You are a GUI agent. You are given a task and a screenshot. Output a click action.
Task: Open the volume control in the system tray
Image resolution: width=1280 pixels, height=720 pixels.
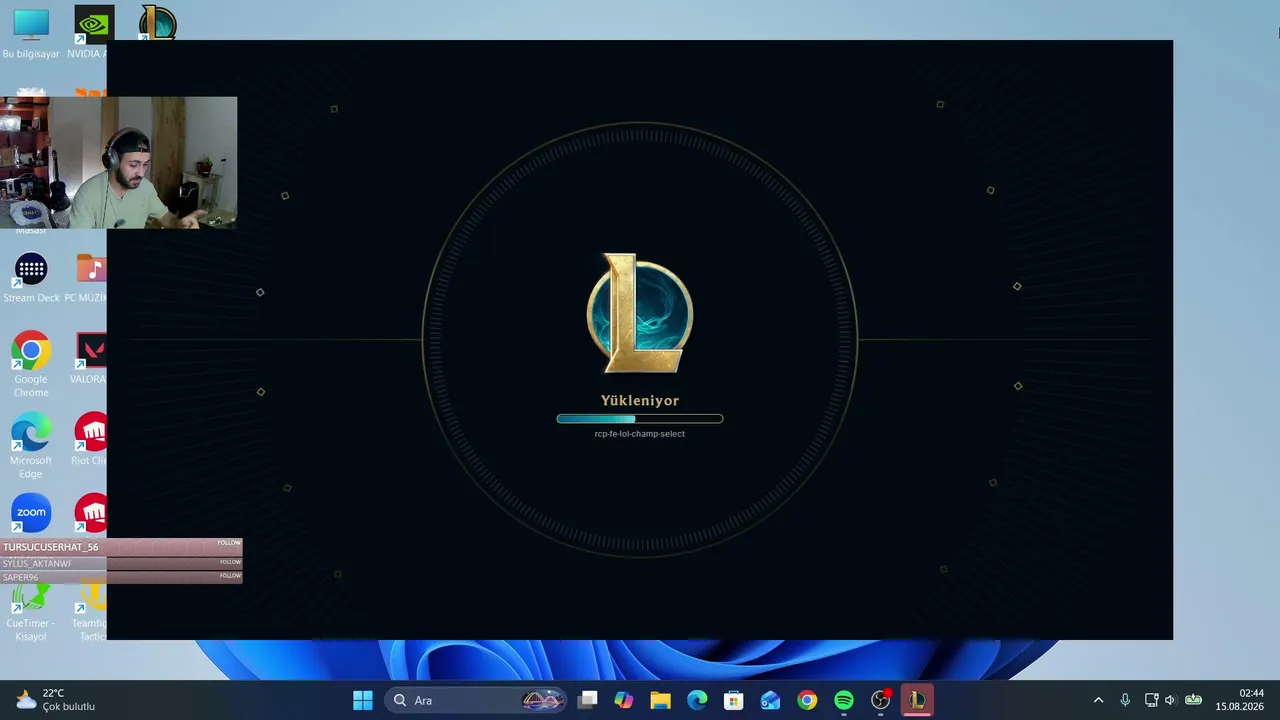point(1170,700)
